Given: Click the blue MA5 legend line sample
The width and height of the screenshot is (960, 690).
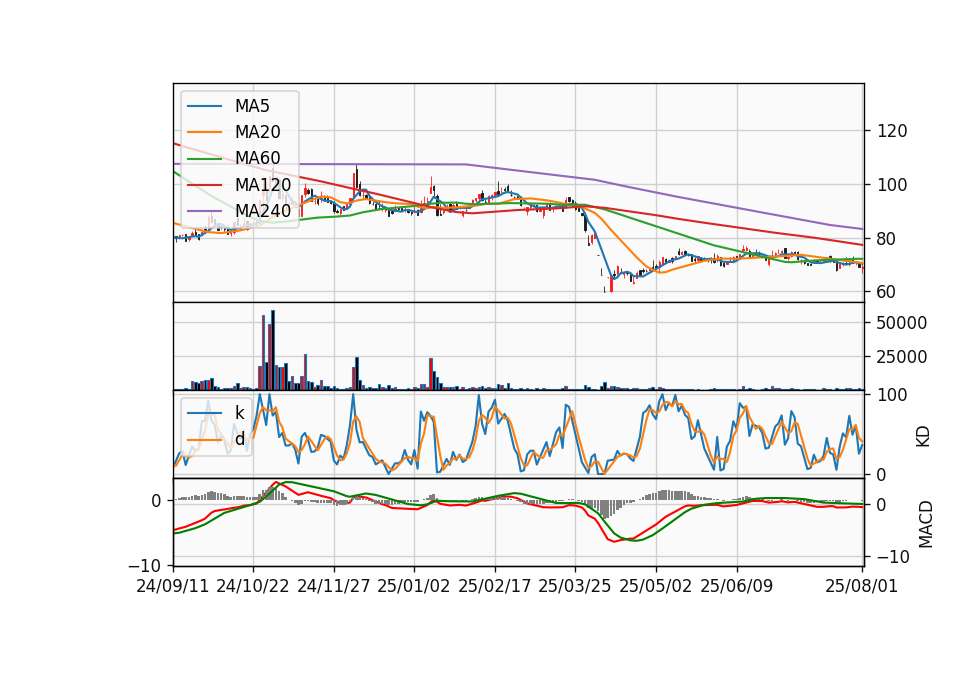Looking at the screenshot, I should coord(204,107).
